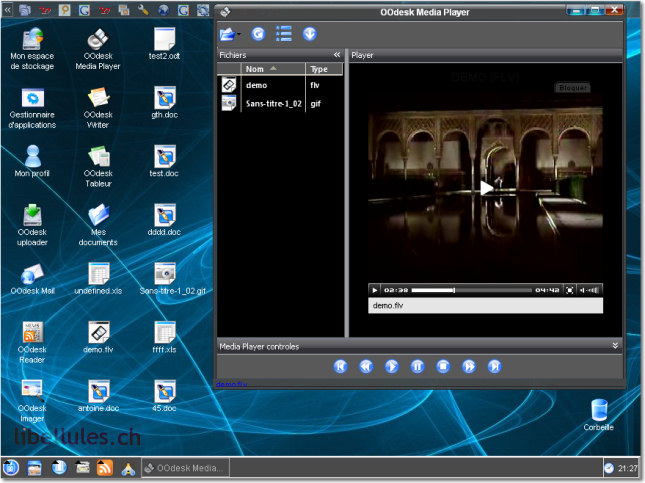Open antoine.doc desktop file
645x483 pixels.
point(98,396)
